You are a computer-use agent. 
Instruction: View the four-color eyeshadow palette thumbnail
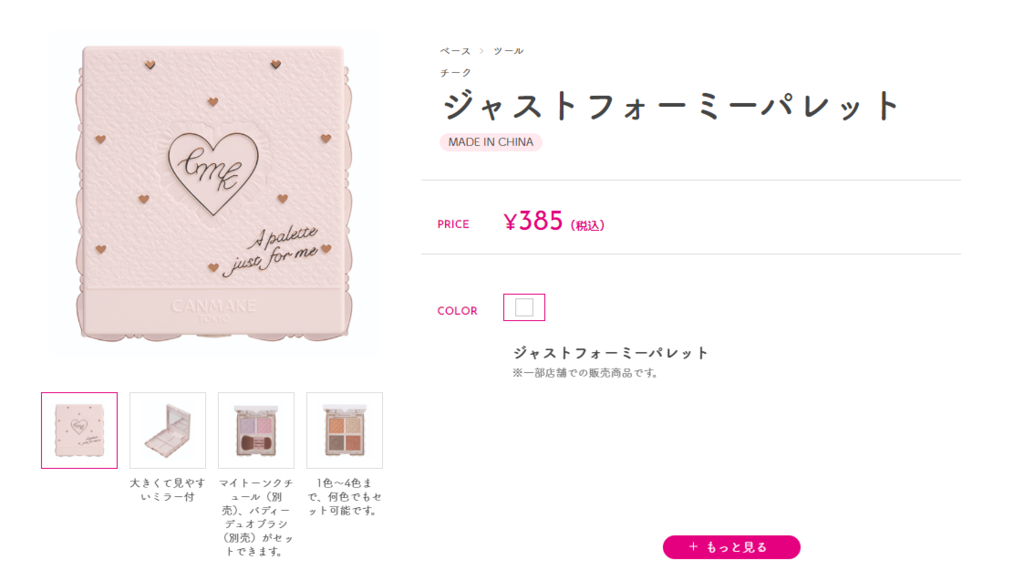click(345, 430)
